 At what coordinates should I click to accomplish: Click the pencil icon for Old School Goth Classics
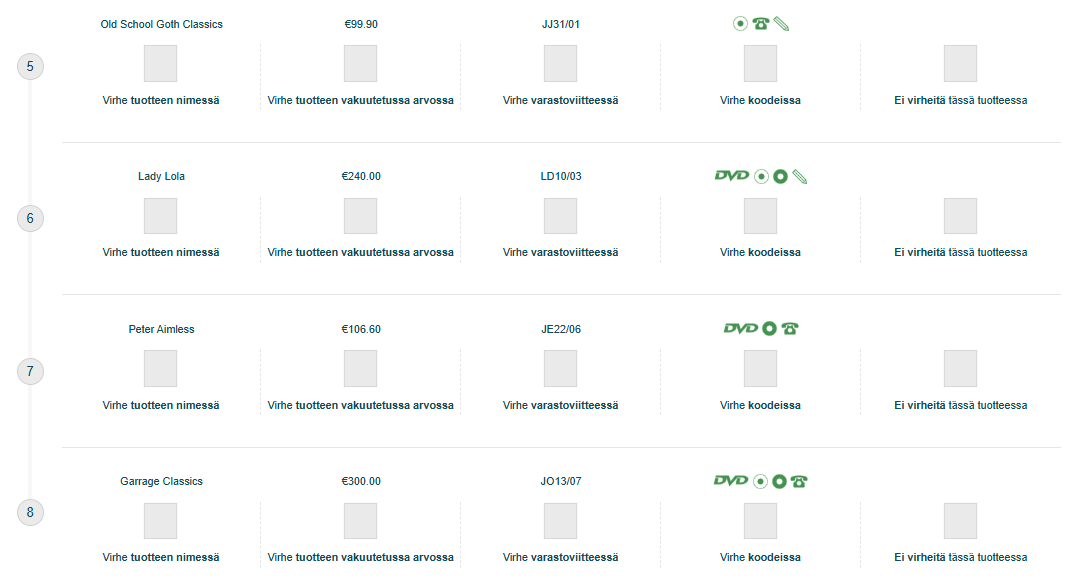(781, 24)
